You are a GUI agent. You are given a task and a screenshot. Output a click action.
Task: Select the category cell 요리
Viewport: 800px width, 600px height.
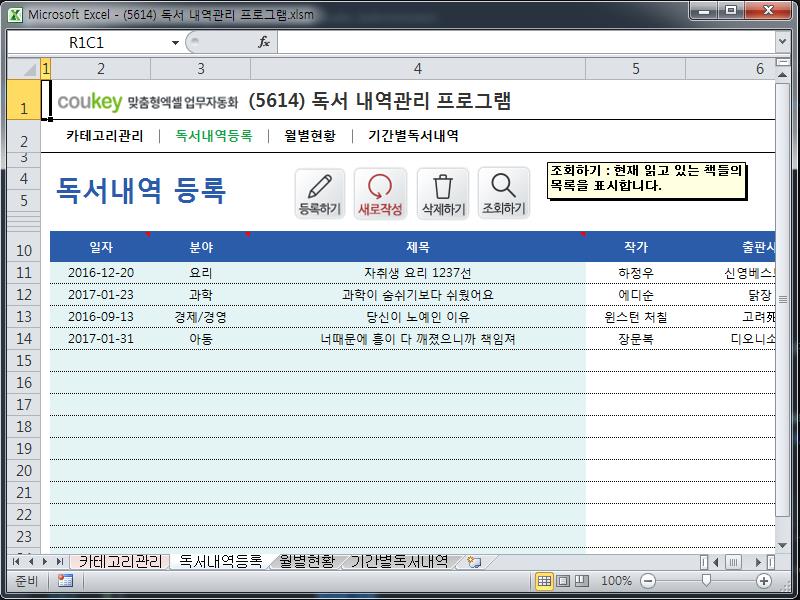pyautogui.click(x=201, y=273)
